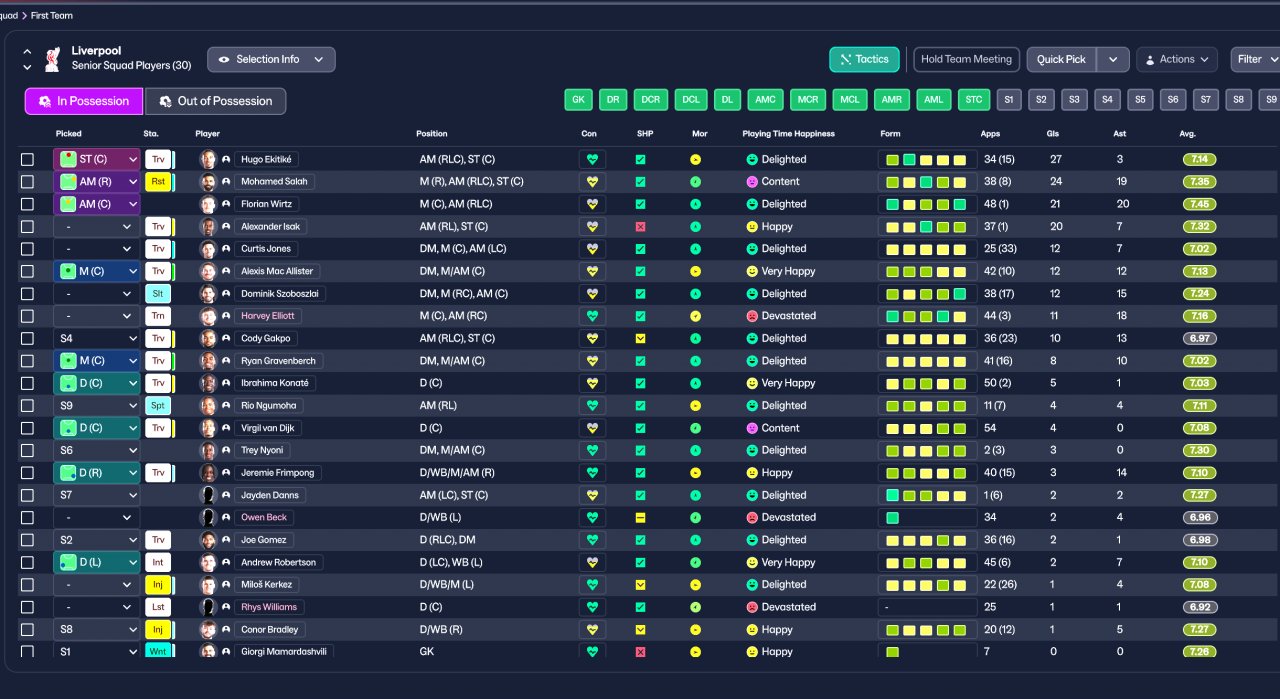Tick the checkbox for Andrew Robertson
1280x699 pixels.
coord(27,562)
